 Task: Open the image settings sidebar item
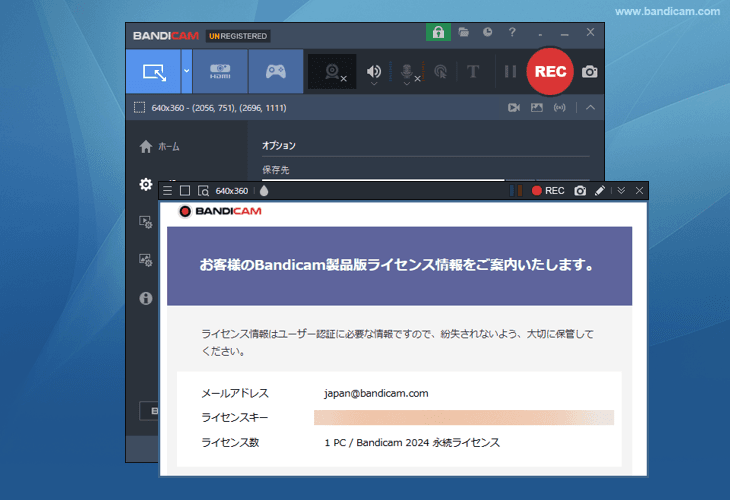point(146,260)
